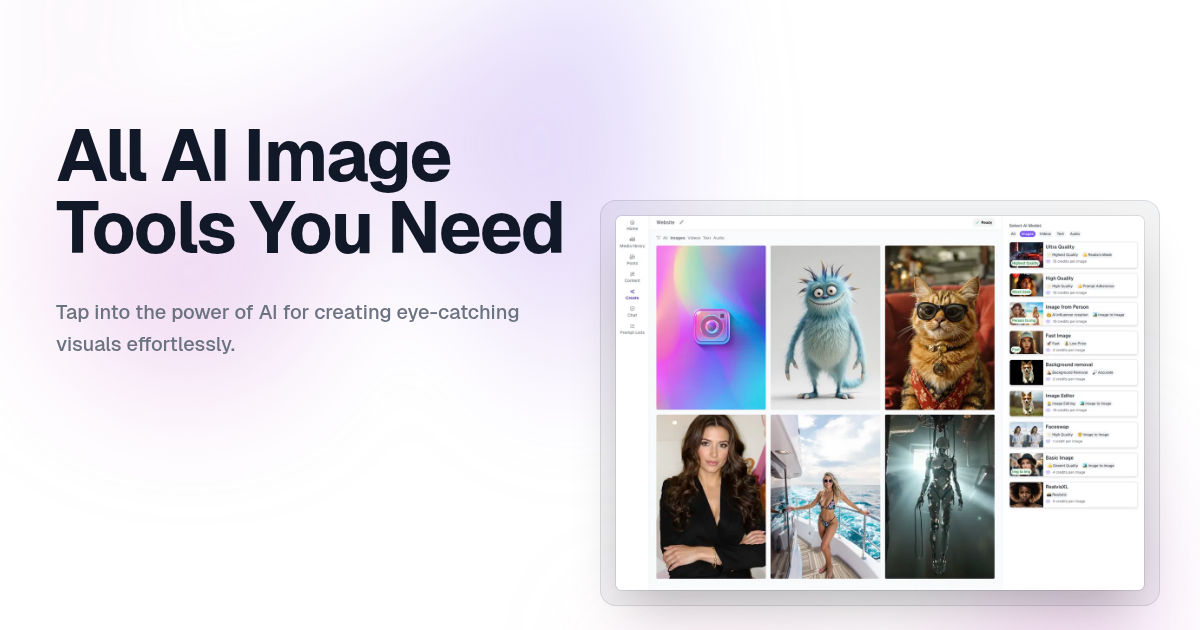Screen dimensions: 1200x630
Task: Open the Chat panel
Action: pyautogui.click(x=633, y=314)
